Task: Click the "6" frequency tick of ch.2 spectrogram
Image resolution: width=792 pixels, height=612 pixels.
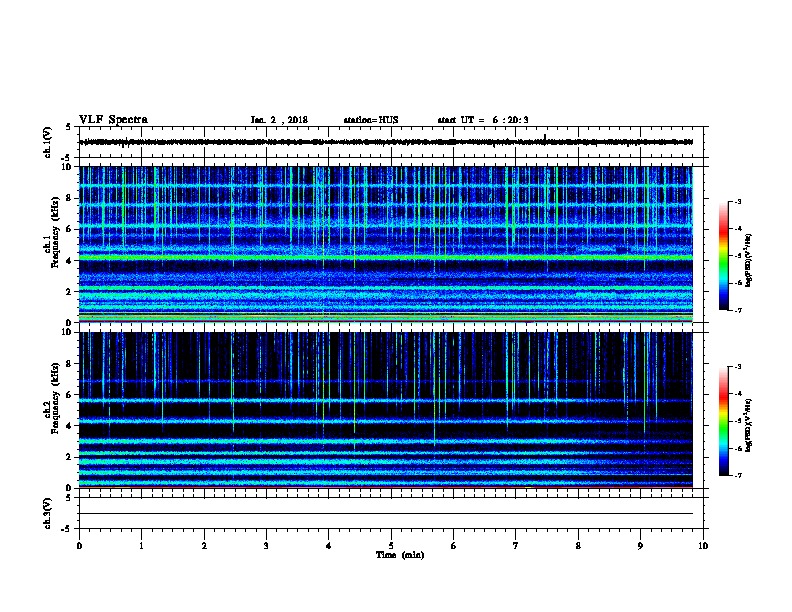Action: [x=71, y=395]
